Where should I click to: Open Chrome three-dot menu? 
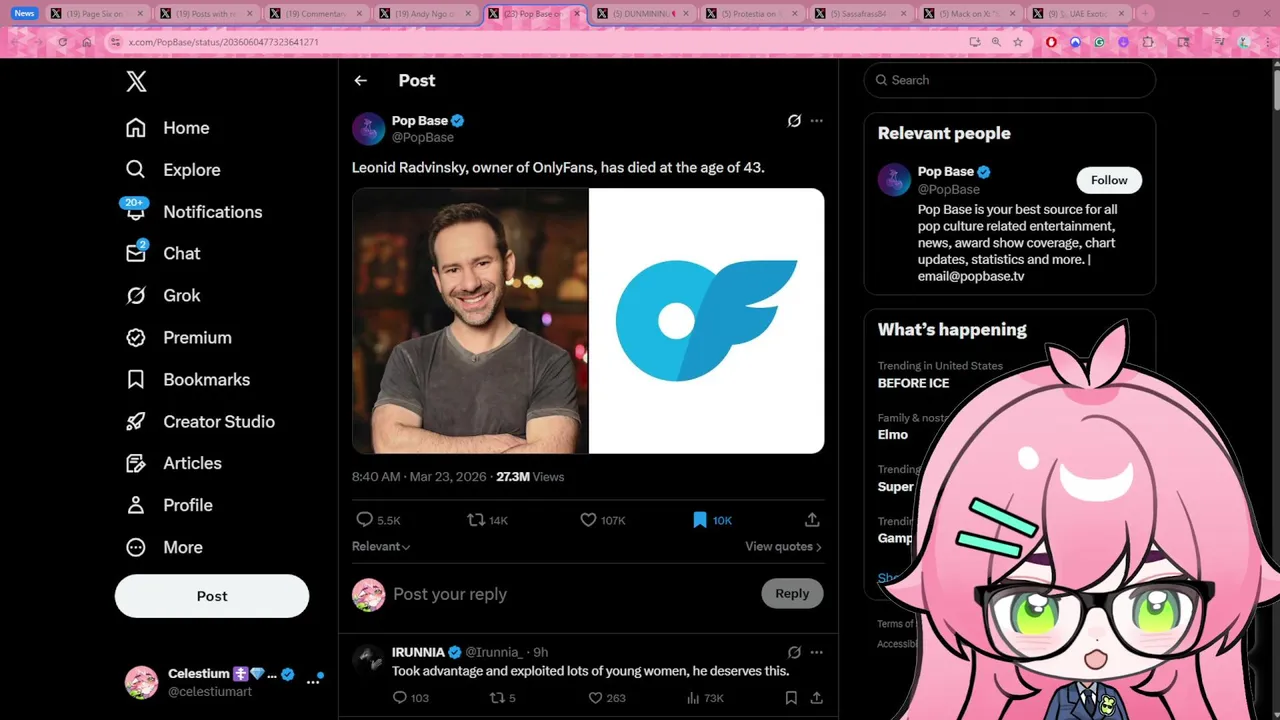tap(1266, 42)
